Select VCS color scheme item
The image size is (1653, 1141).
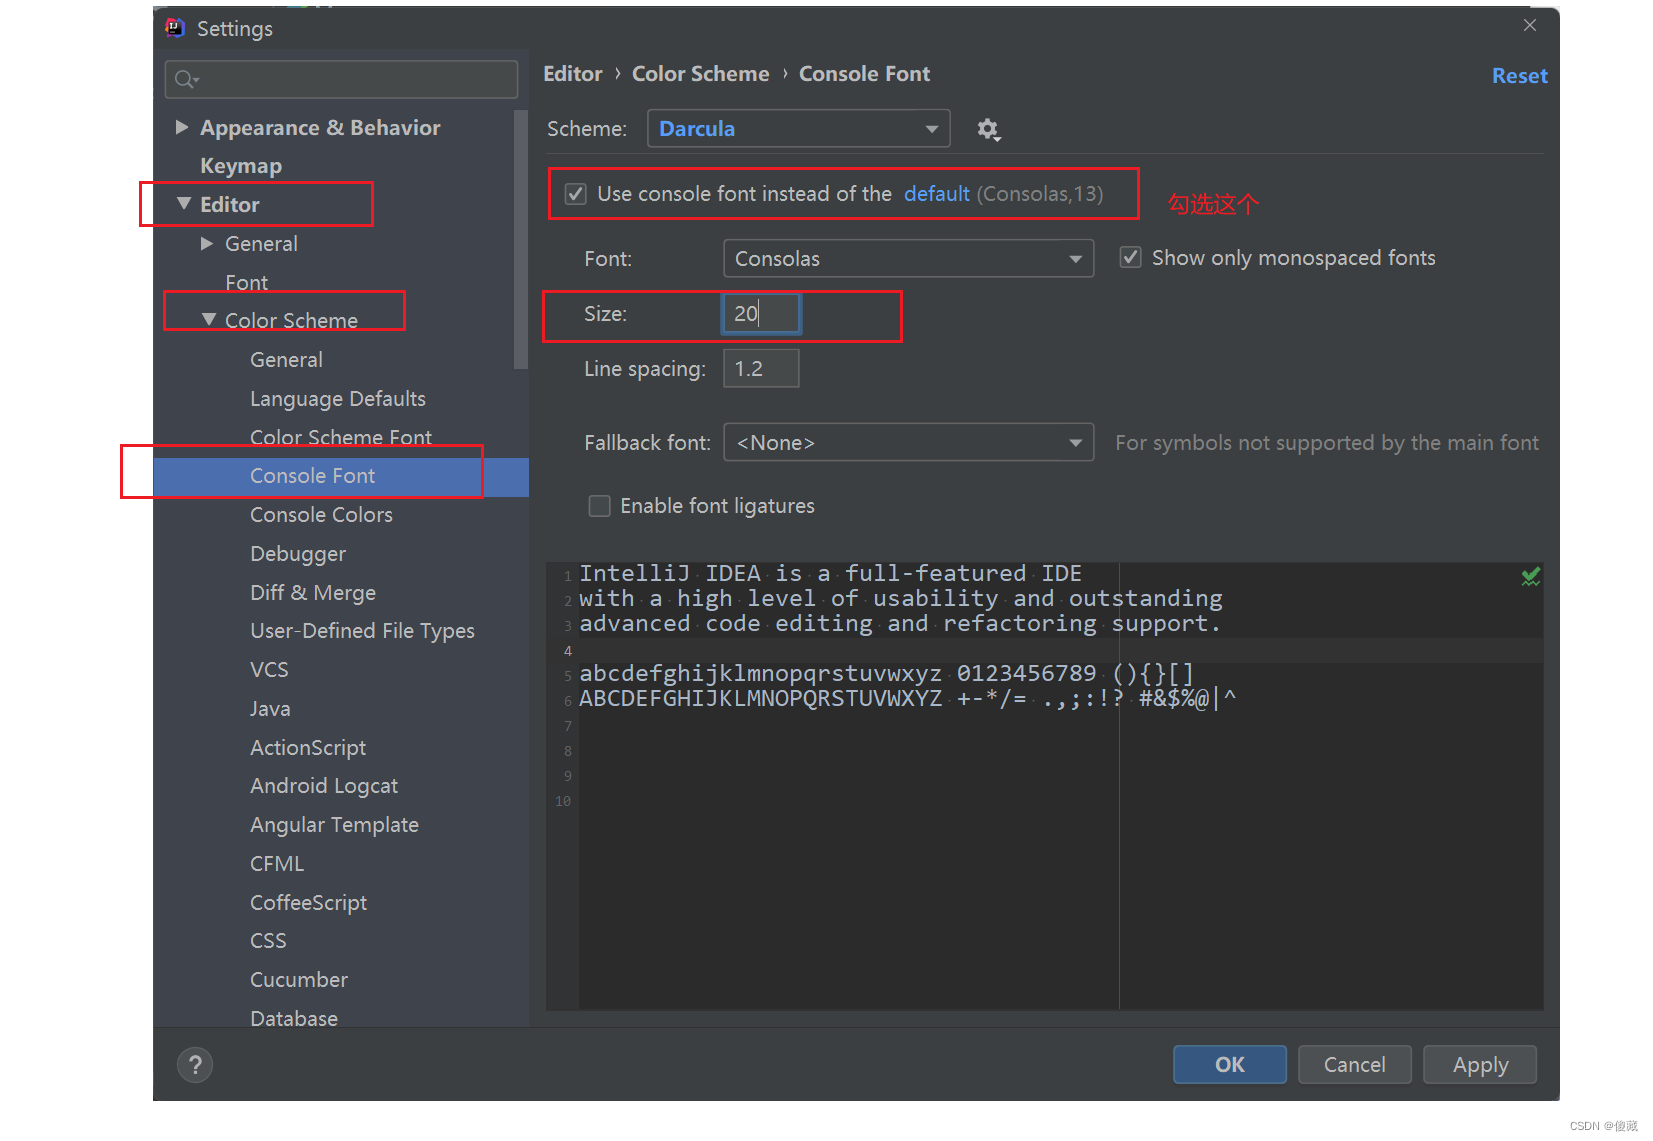(x=269, y=670)
